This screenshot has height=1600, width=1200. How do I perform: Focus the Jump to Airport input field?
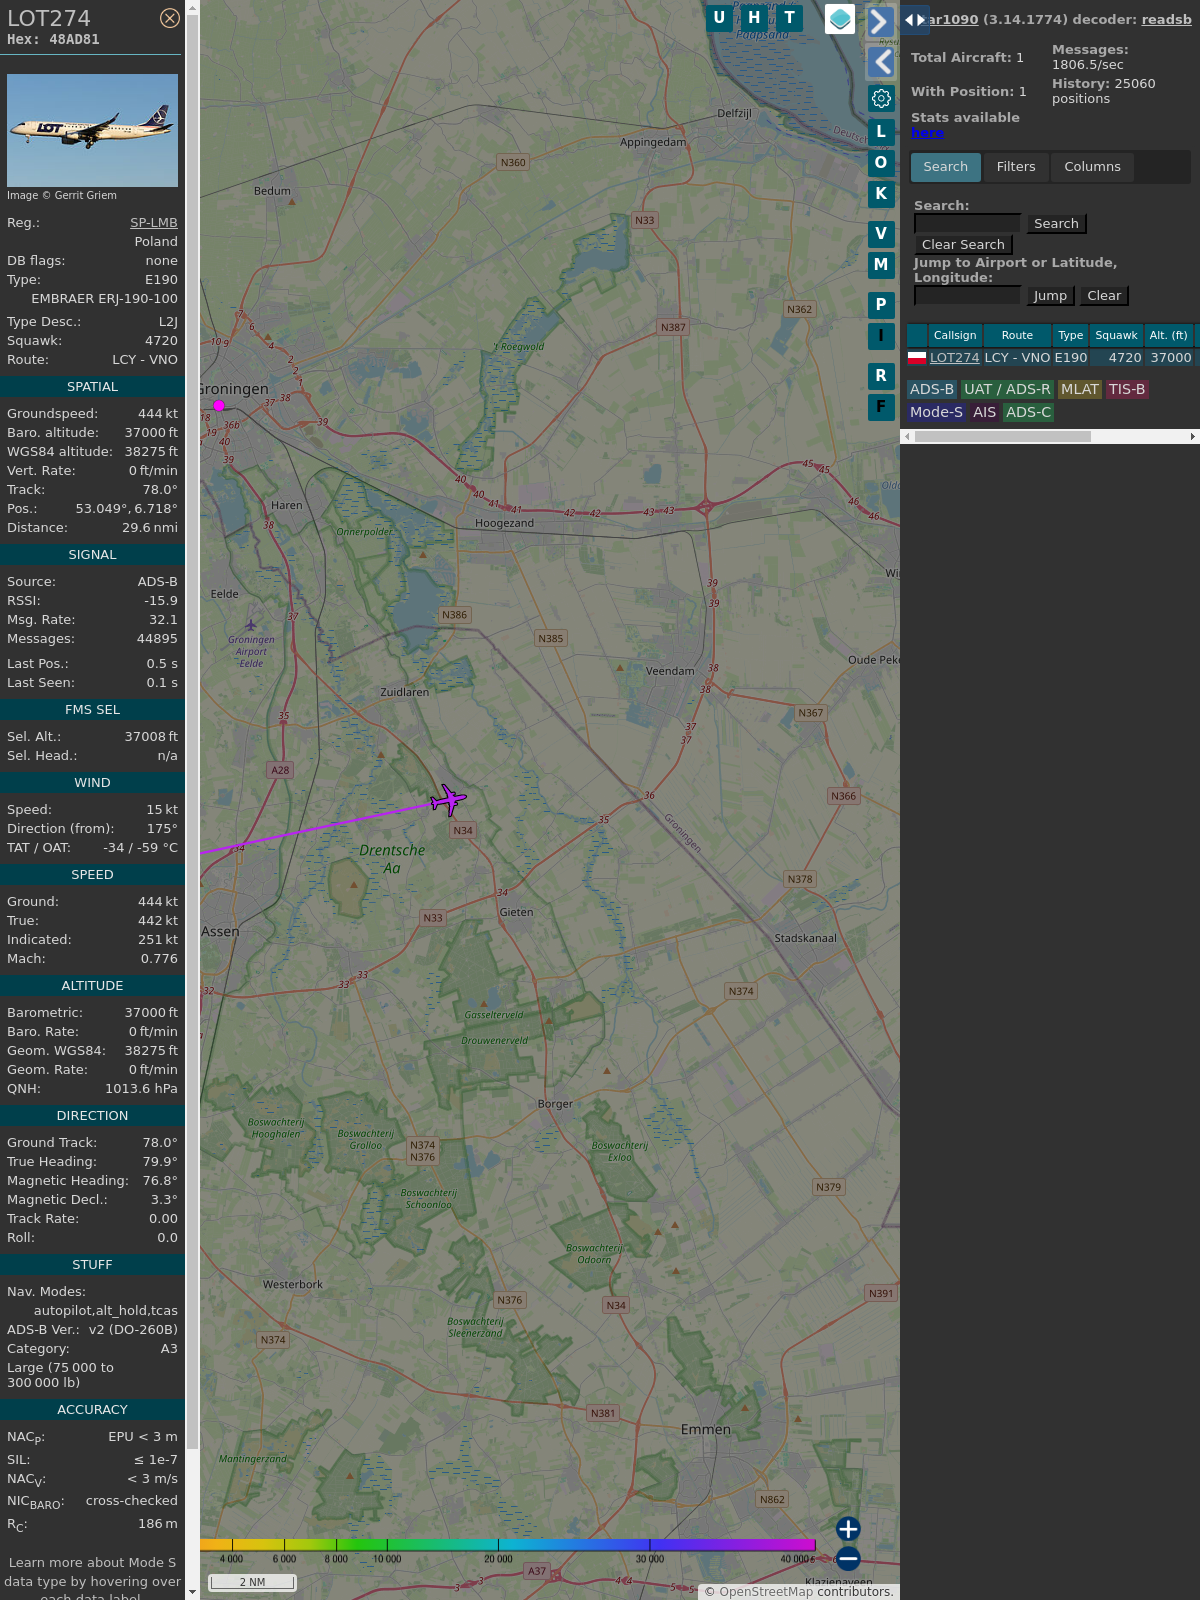click(x=967, y=295)
